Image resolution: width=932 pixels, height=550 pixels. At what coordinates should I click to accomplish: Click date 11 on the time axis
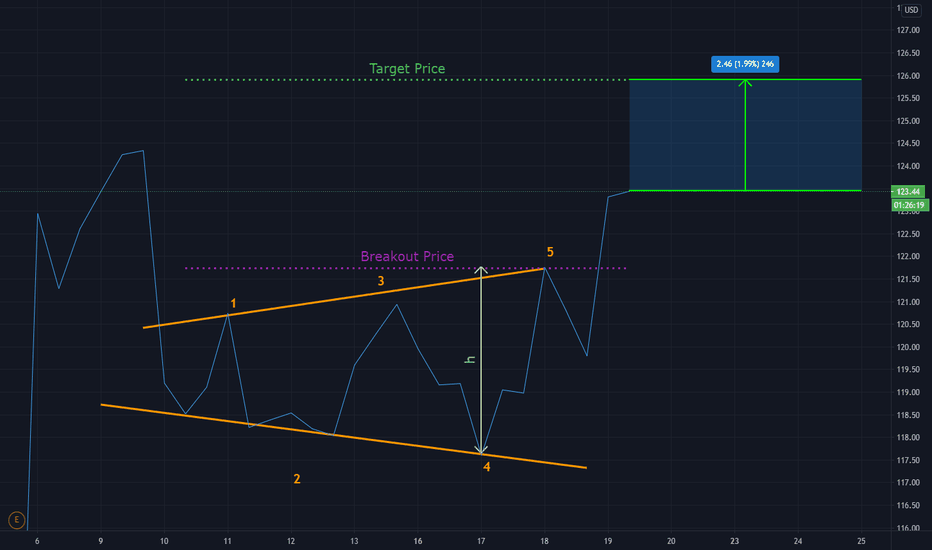(x=227, y=541)
